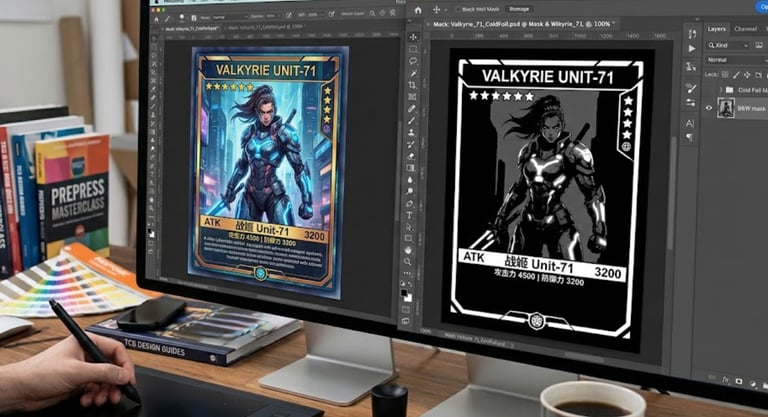
Task: Click the Home icon in left window options bar
Action: pos(156,19)
